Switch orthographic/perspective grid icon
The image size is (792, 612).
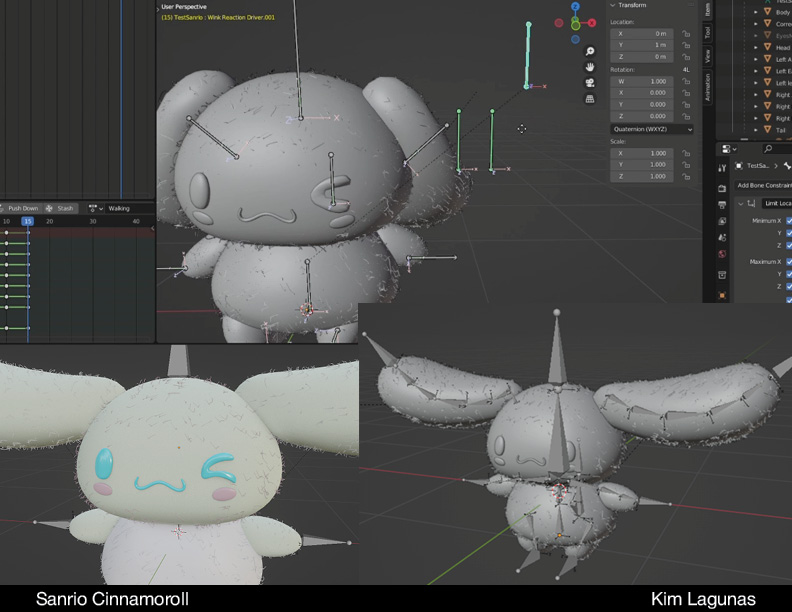coord(589,99)
